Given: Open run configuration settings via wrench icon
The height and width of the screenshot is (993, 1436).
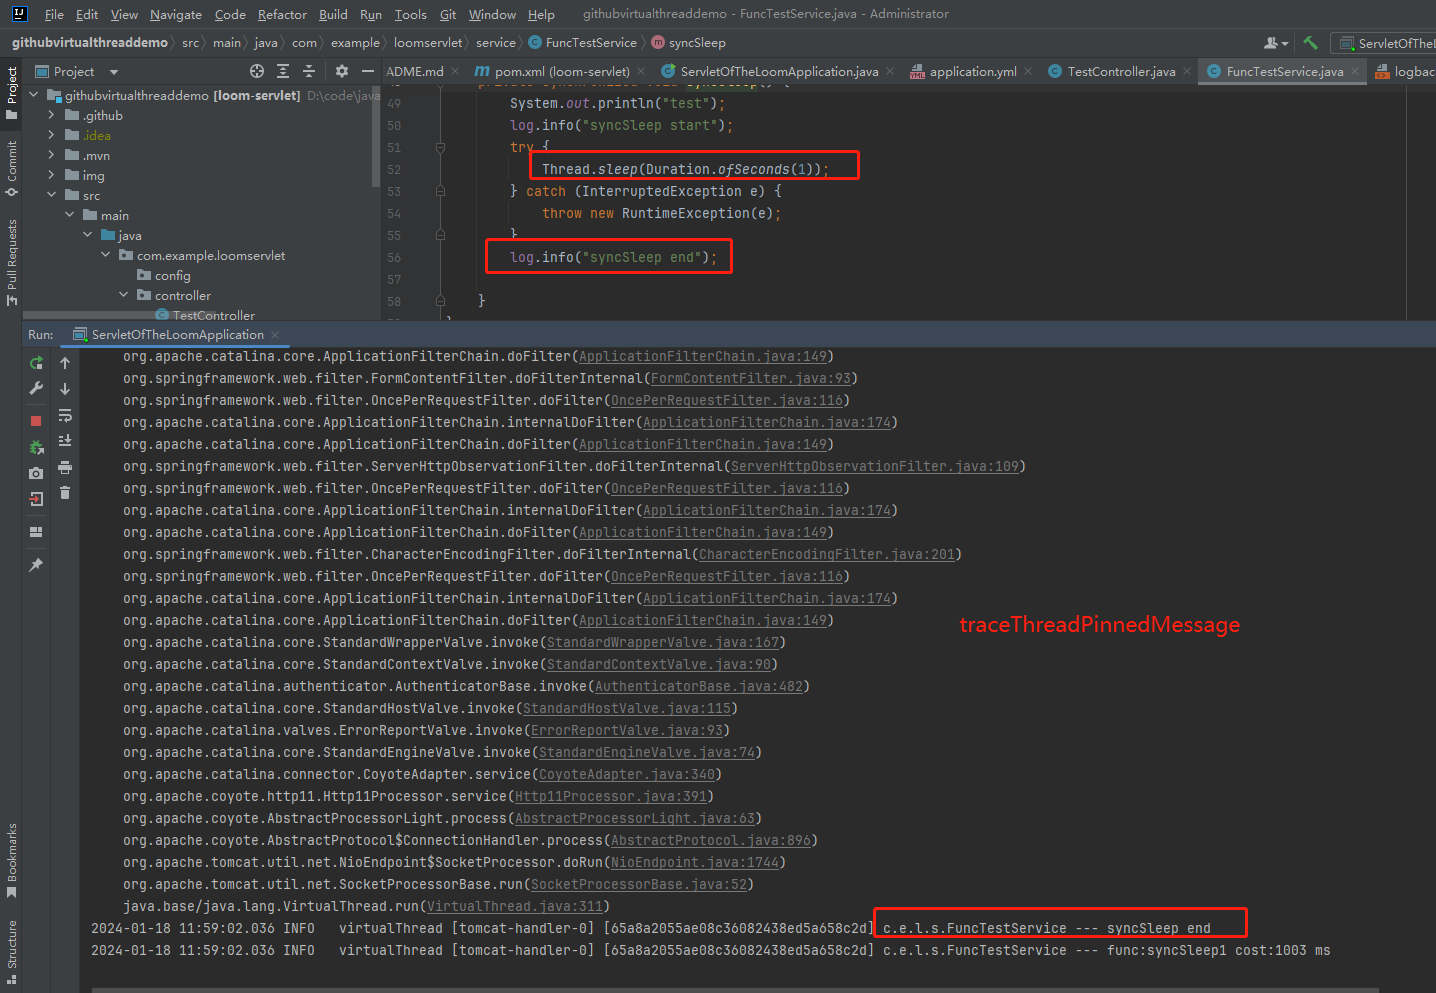Looking at the screenshot, I should pyautogui.click(x=36, y=388).
